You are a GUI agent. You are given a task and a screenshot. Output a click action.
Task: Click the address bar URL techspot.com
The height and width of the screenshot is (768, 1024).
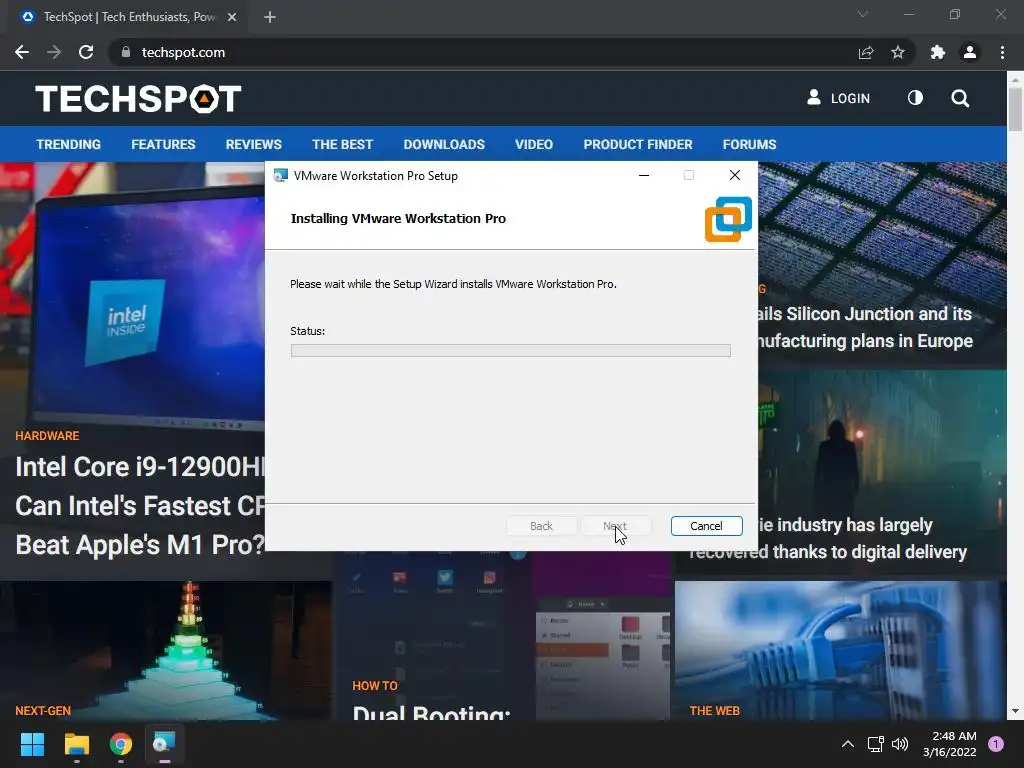184,52
